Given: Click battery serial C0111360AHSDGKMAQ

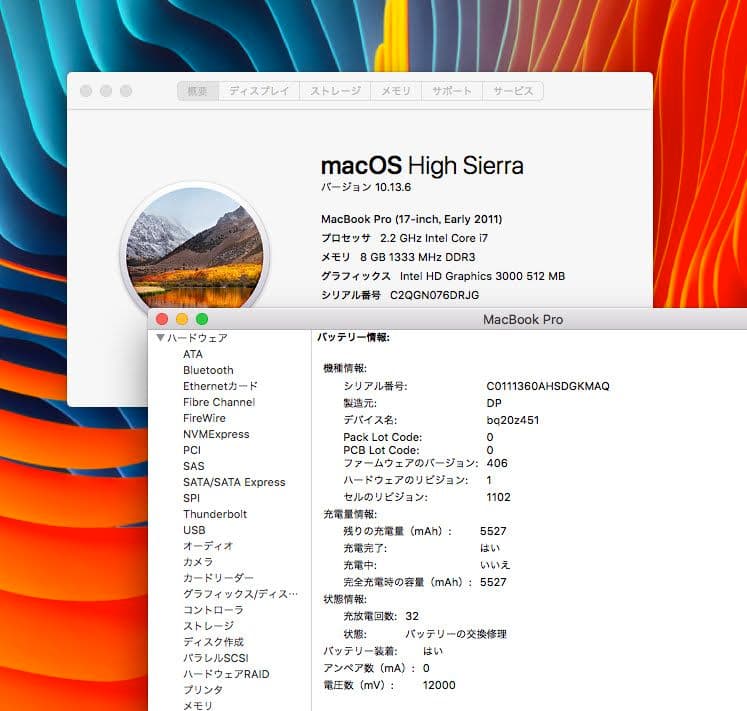Looking at the screenshot, I should click(x=548, y=386).
